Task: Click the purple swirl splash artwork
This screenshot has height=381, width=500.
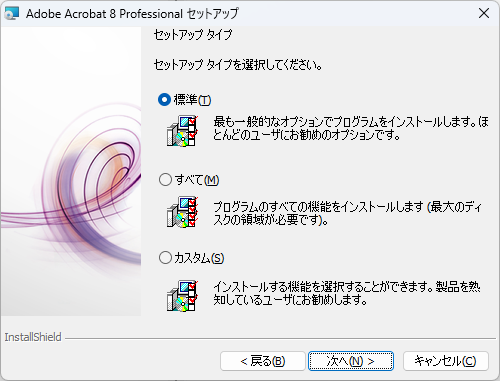Action: (x=71, y=171)
